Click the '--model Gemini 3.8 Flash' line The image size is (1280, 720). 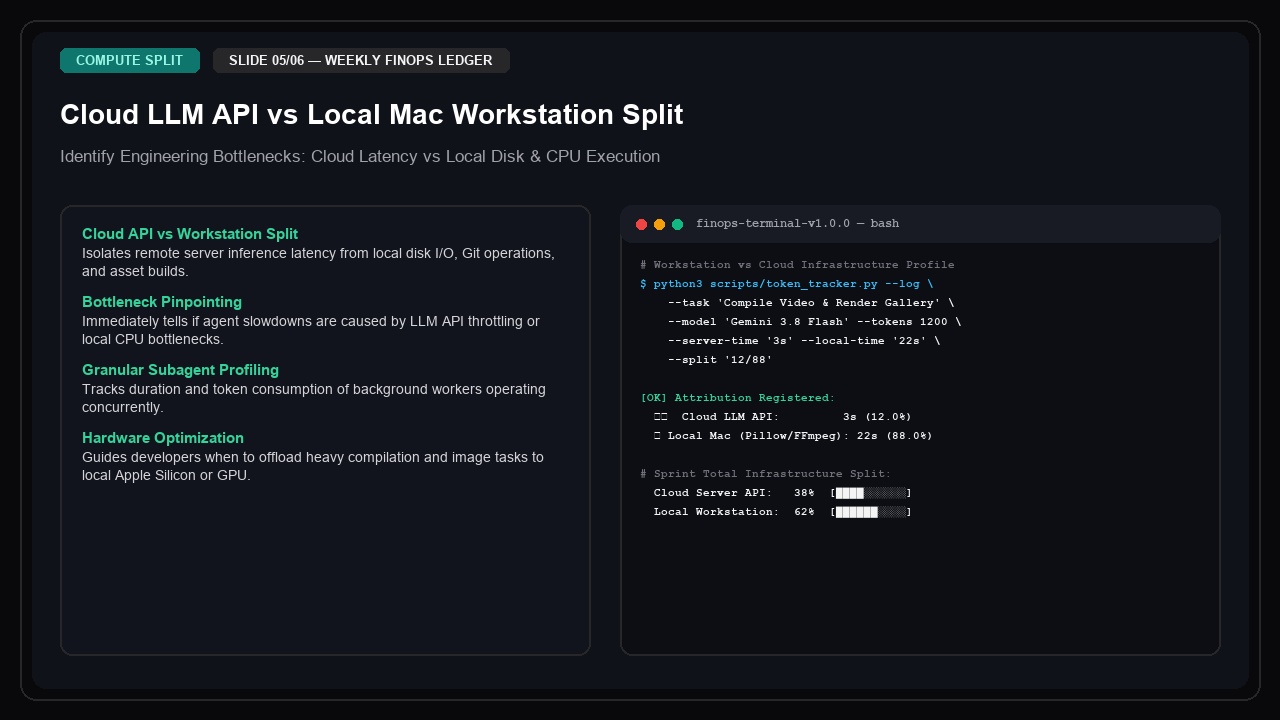point(814,322)
